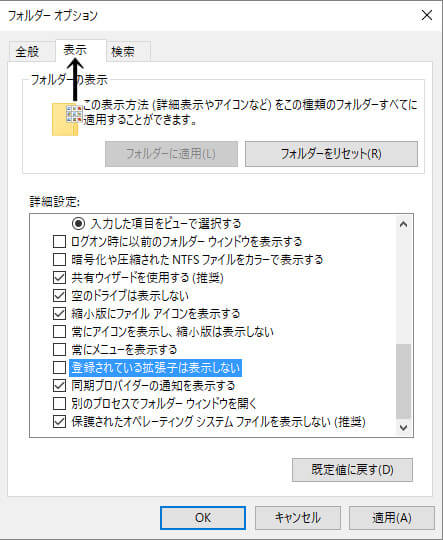Image resolution: width=443 pixels, height=540 pixels.
Task: Open the 検索 tab
Action: click(x=123, y=52)
